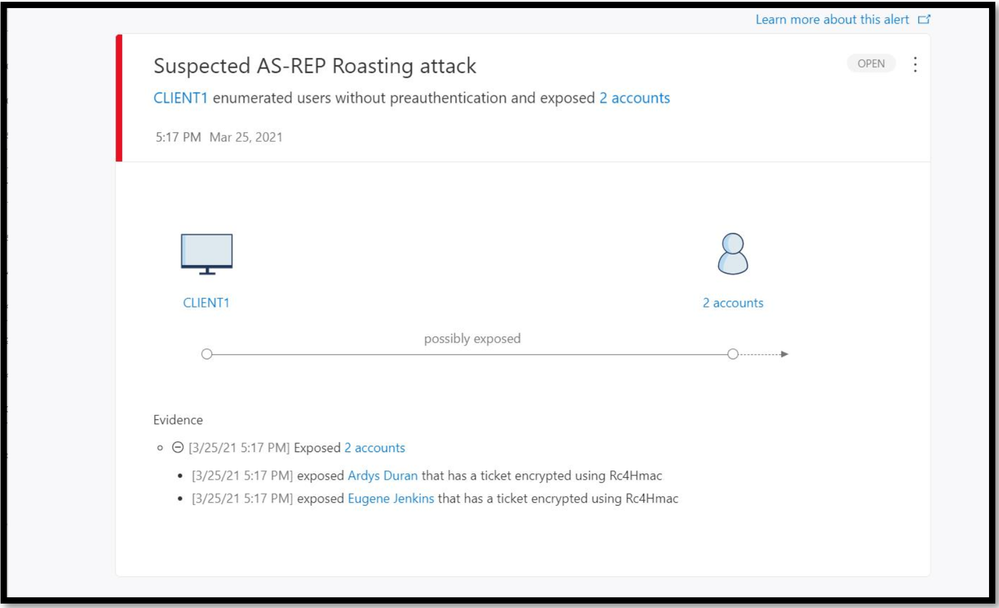Click the Suspected AS-REP Roasting attack title
The image size is (999, 608).
click(x=315, y=66)
